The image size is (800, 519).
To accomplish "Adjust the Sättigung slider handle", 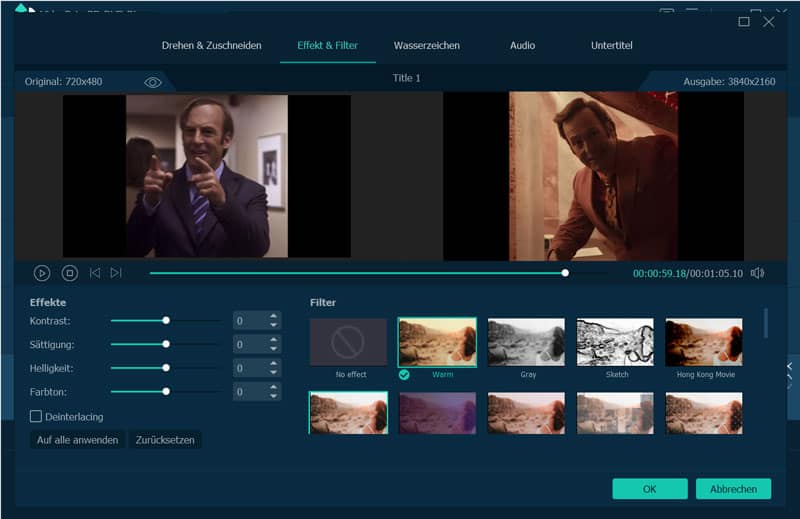I will [x=166, y=344].
